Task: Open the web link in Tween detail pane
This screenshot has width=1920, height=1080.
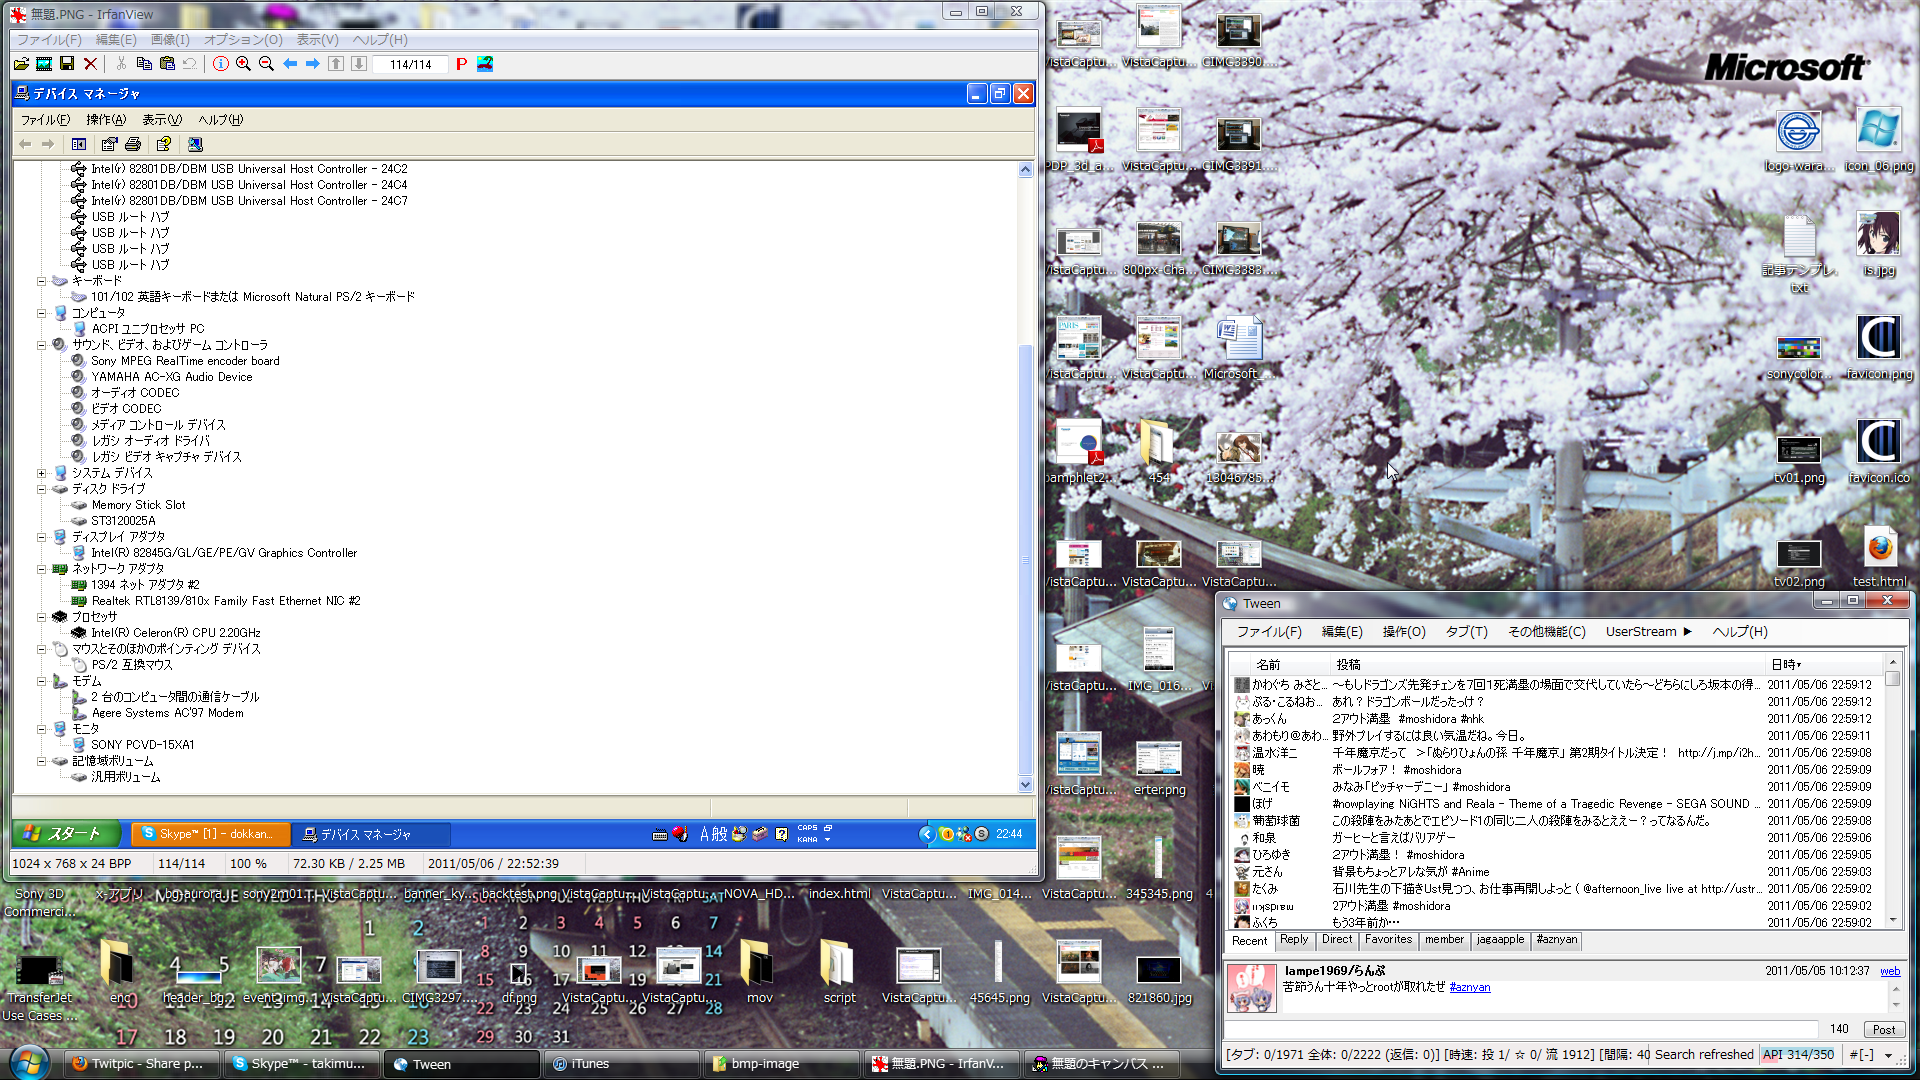Action: [x=1890, y=971]
